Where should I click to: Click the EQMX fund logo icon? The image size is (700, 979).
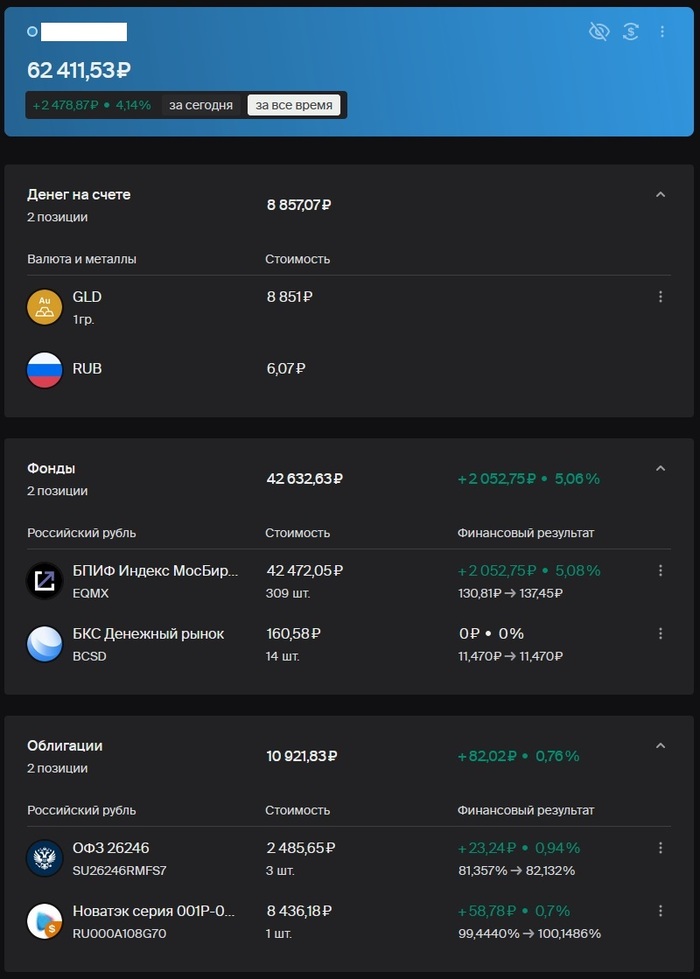click(x=44, y=581)
